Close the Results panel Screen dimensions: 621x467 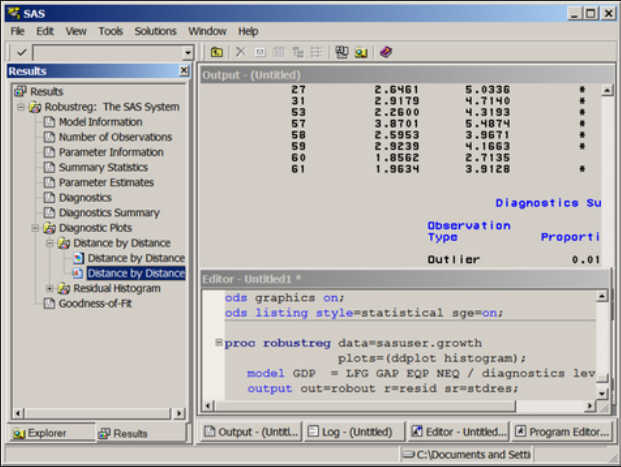tap(184, 71)
